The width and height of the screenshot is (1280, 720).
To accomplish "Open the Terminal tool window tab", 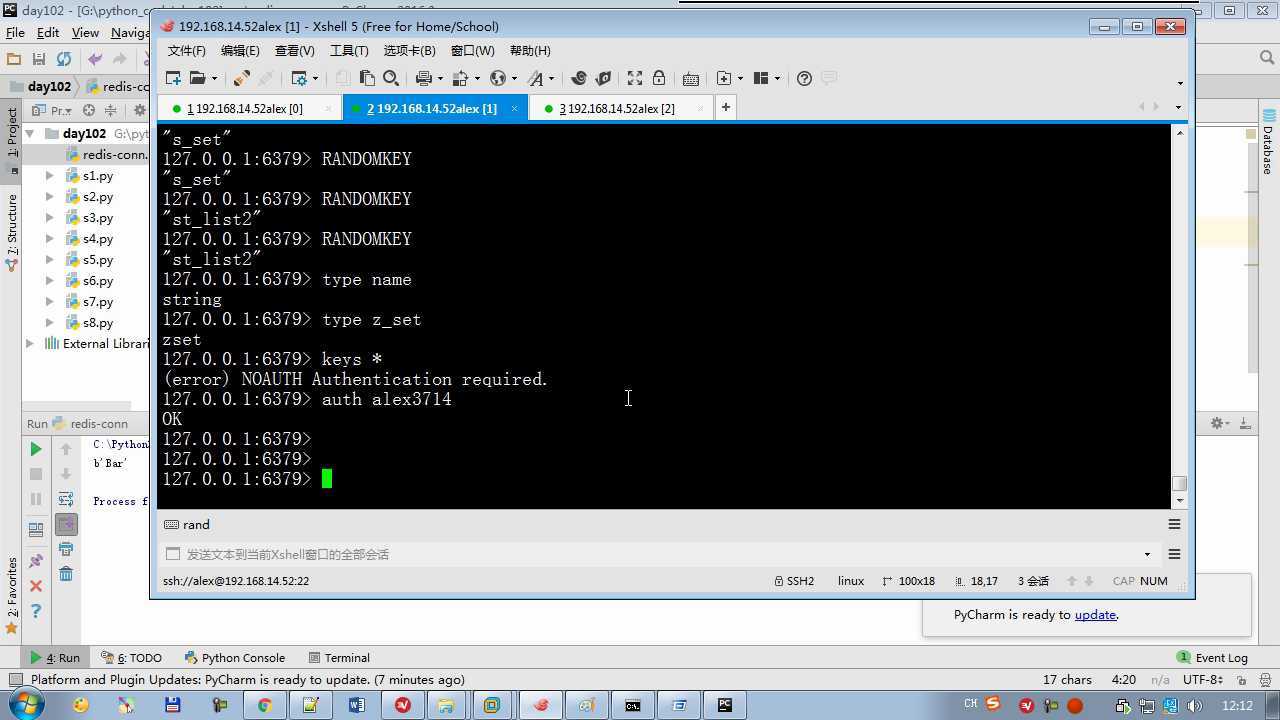I will 339,658.
